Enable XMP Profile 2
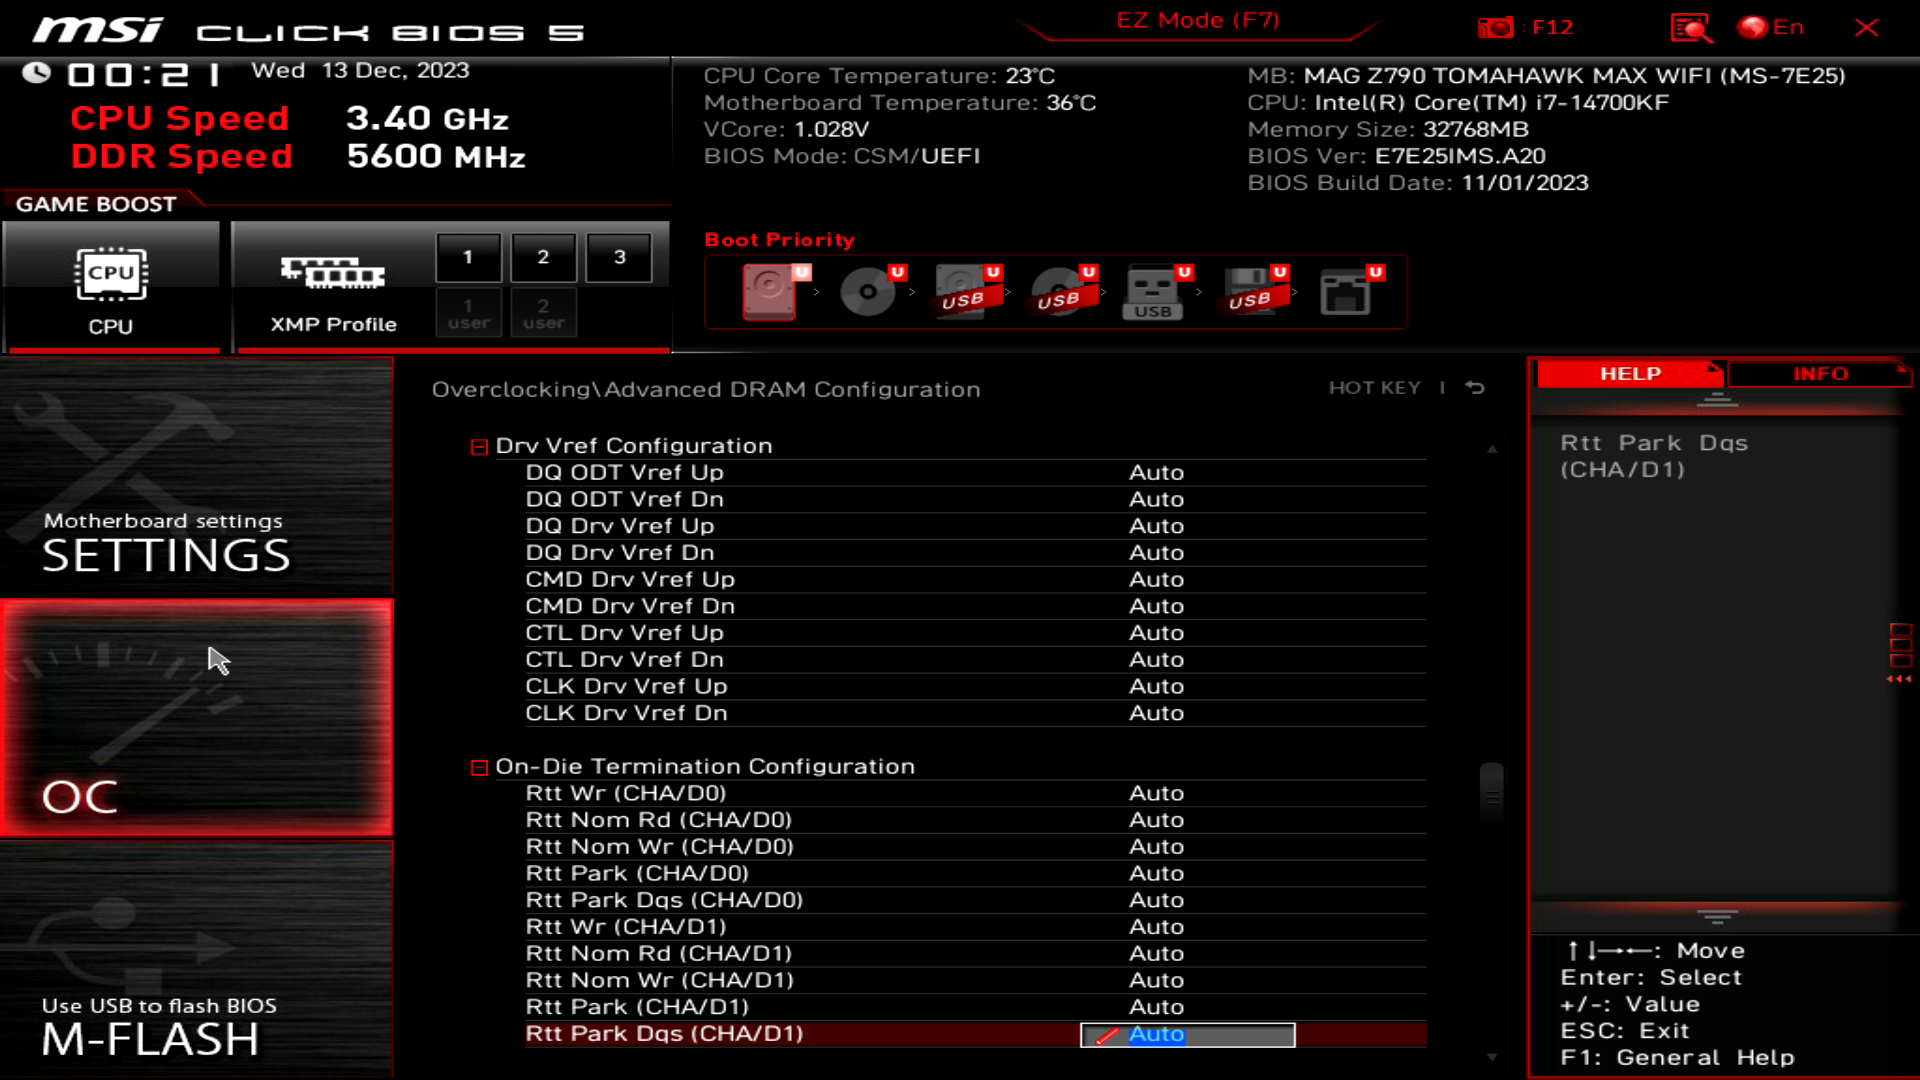Image resolution: width=1920 pixels, height=1080 pixels. [543, 256]
